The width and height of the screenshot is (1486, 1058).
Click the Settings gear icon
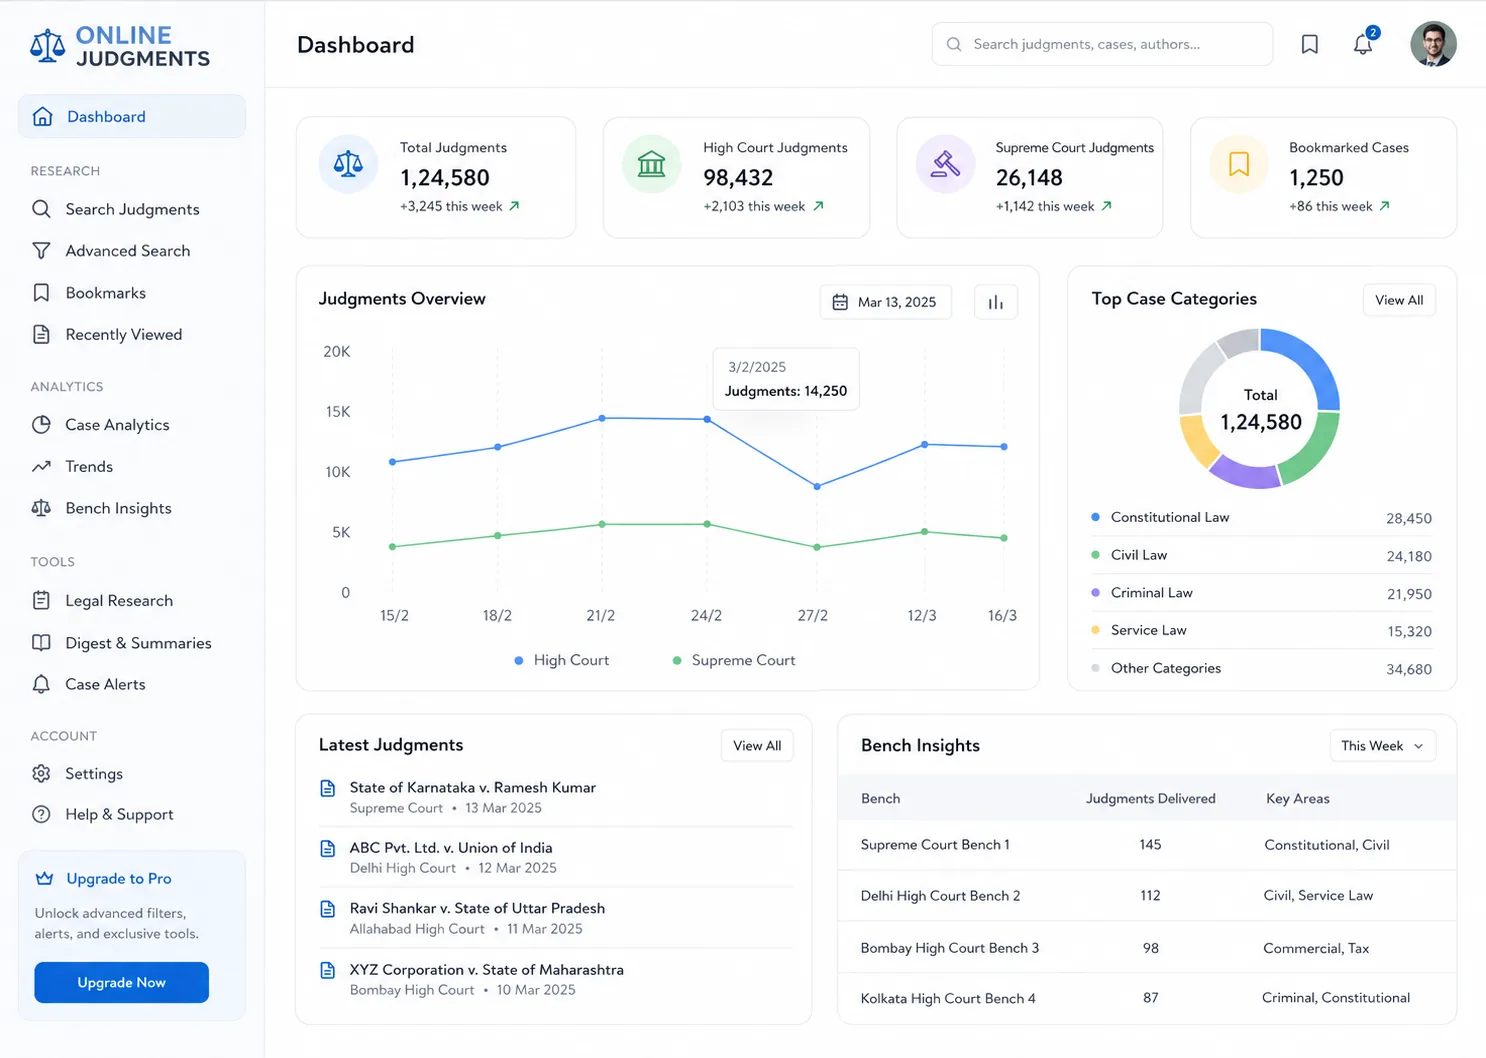tap(41, 774)
